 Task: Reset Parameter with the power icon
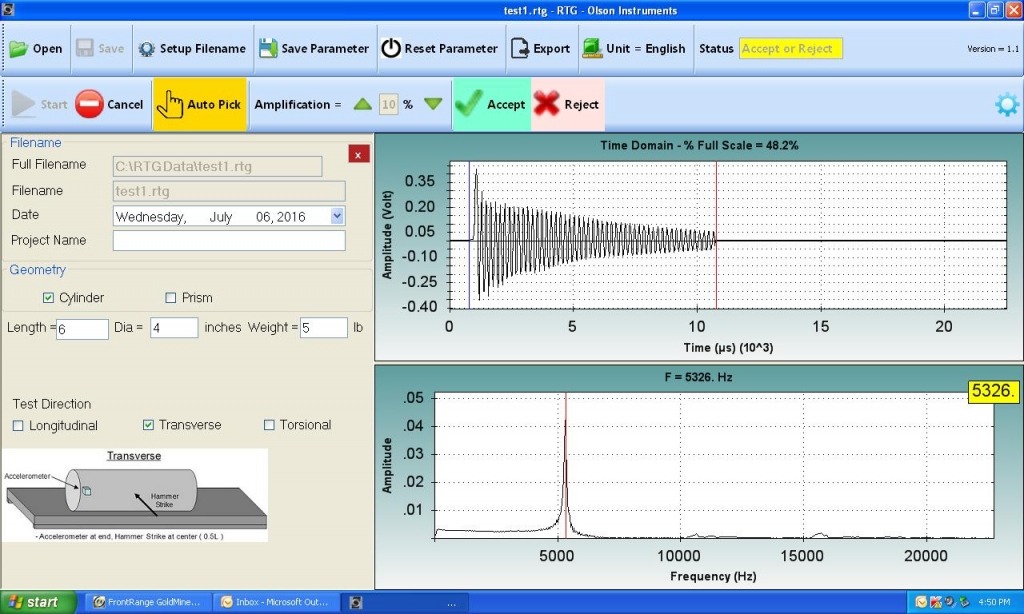coord(390,48)
